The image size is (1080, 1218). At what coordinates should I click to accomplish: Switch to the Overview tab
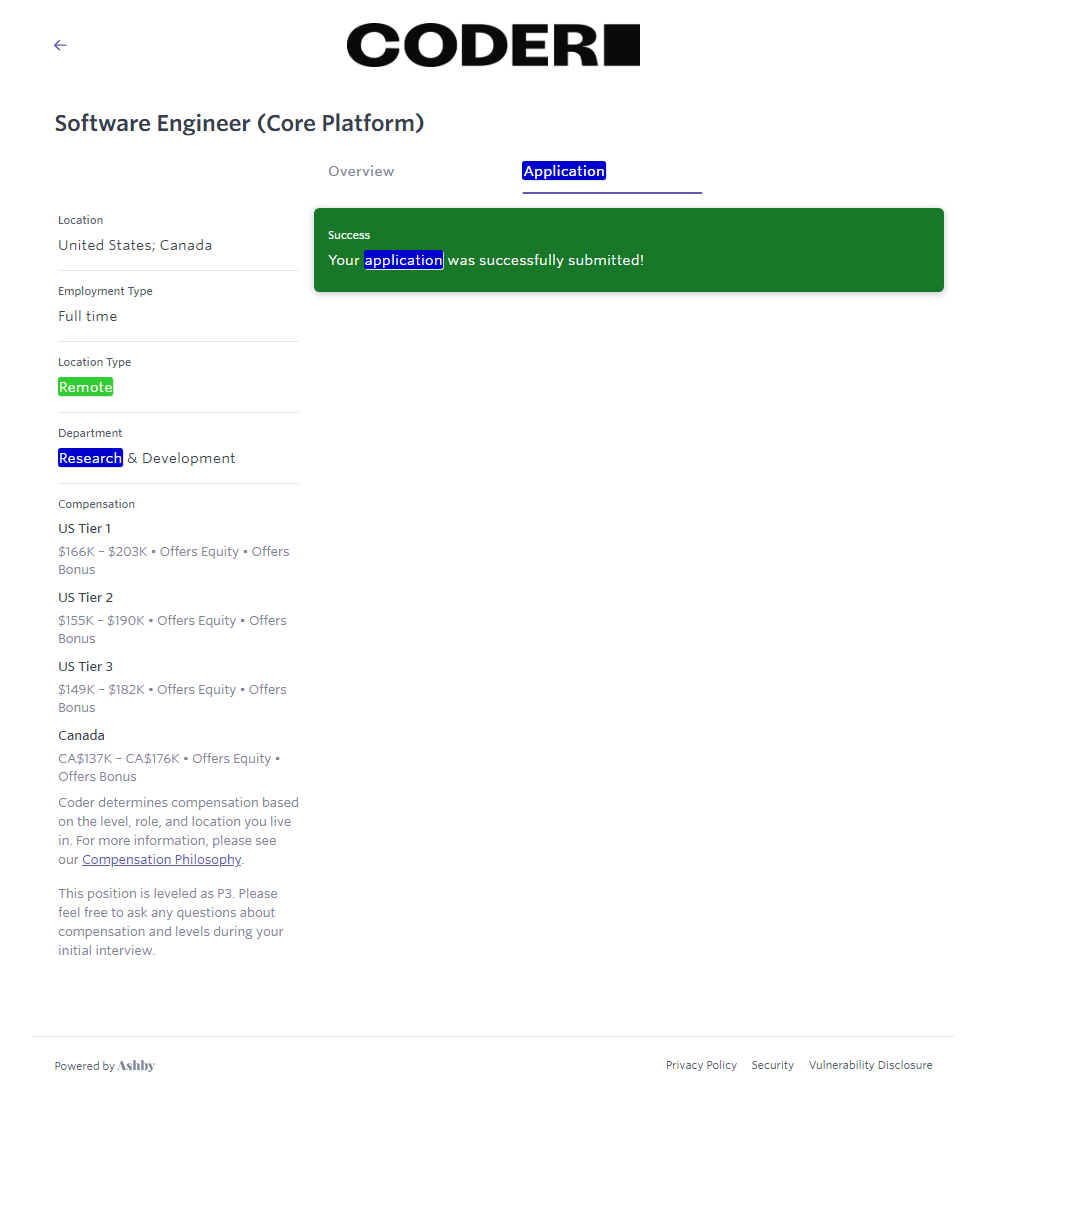point(361,171)
